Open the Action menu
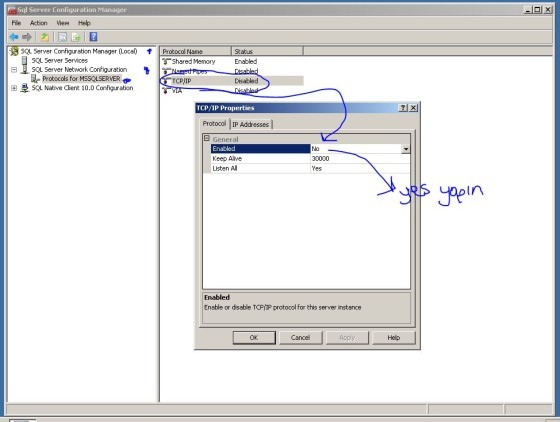Viewport: 560px width, 422px height. 39,23
